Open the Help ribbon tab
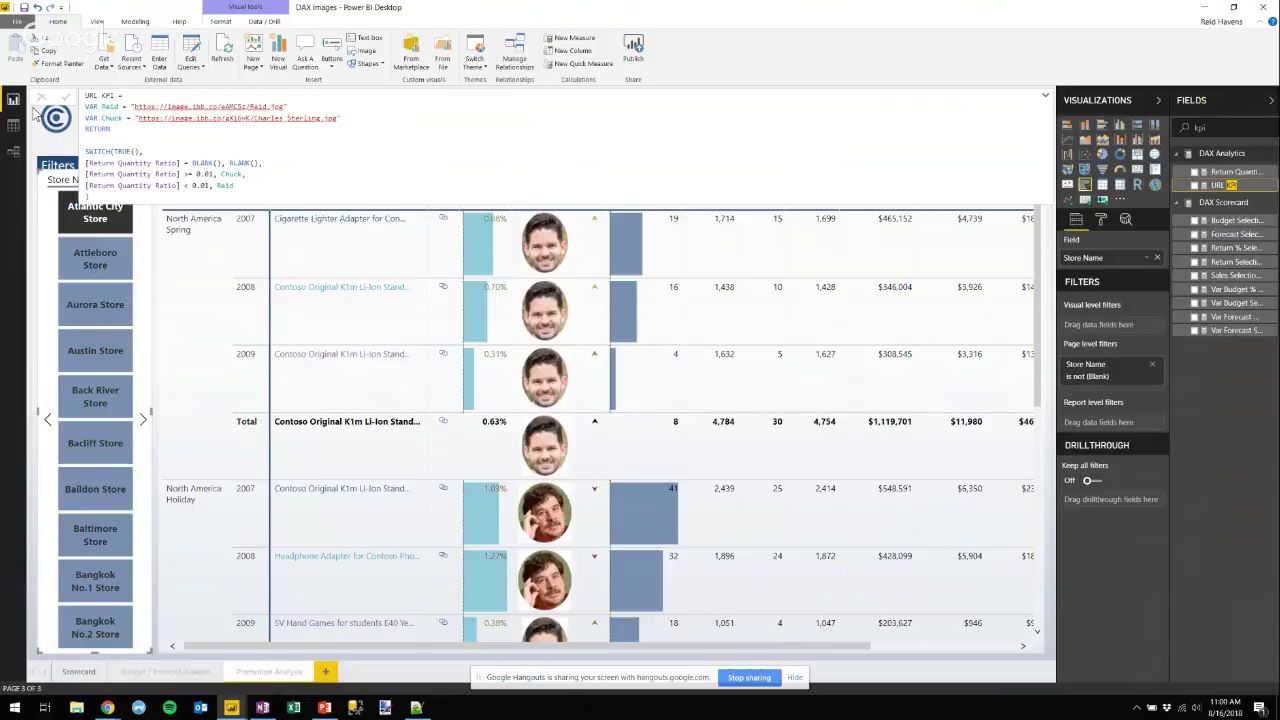 click(179, 21)
